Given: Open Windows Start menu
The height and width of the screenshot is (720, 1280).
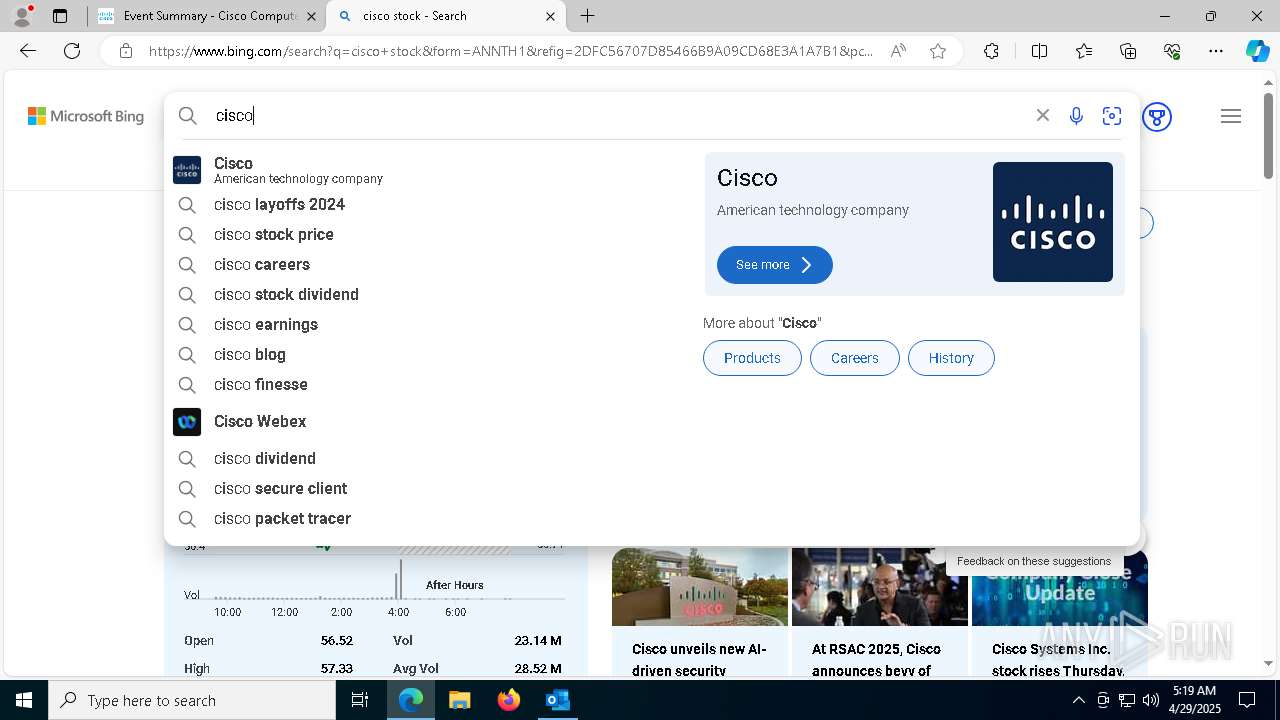Looking at the screenshot, I should point(24,700).
